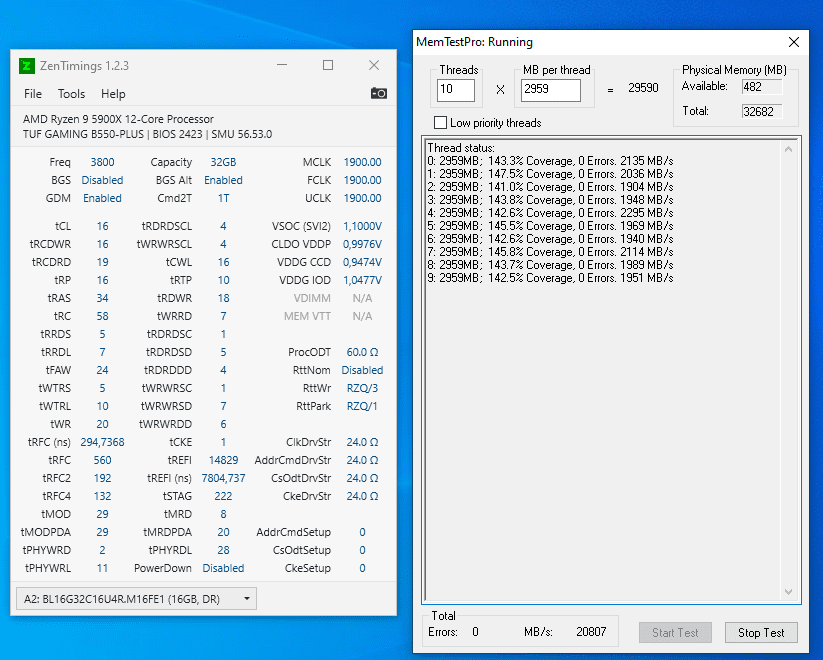This screenshot has width=823, height=660.
Task: Open the File menu in ZenTimings
Action: click(x=33, y=94)
